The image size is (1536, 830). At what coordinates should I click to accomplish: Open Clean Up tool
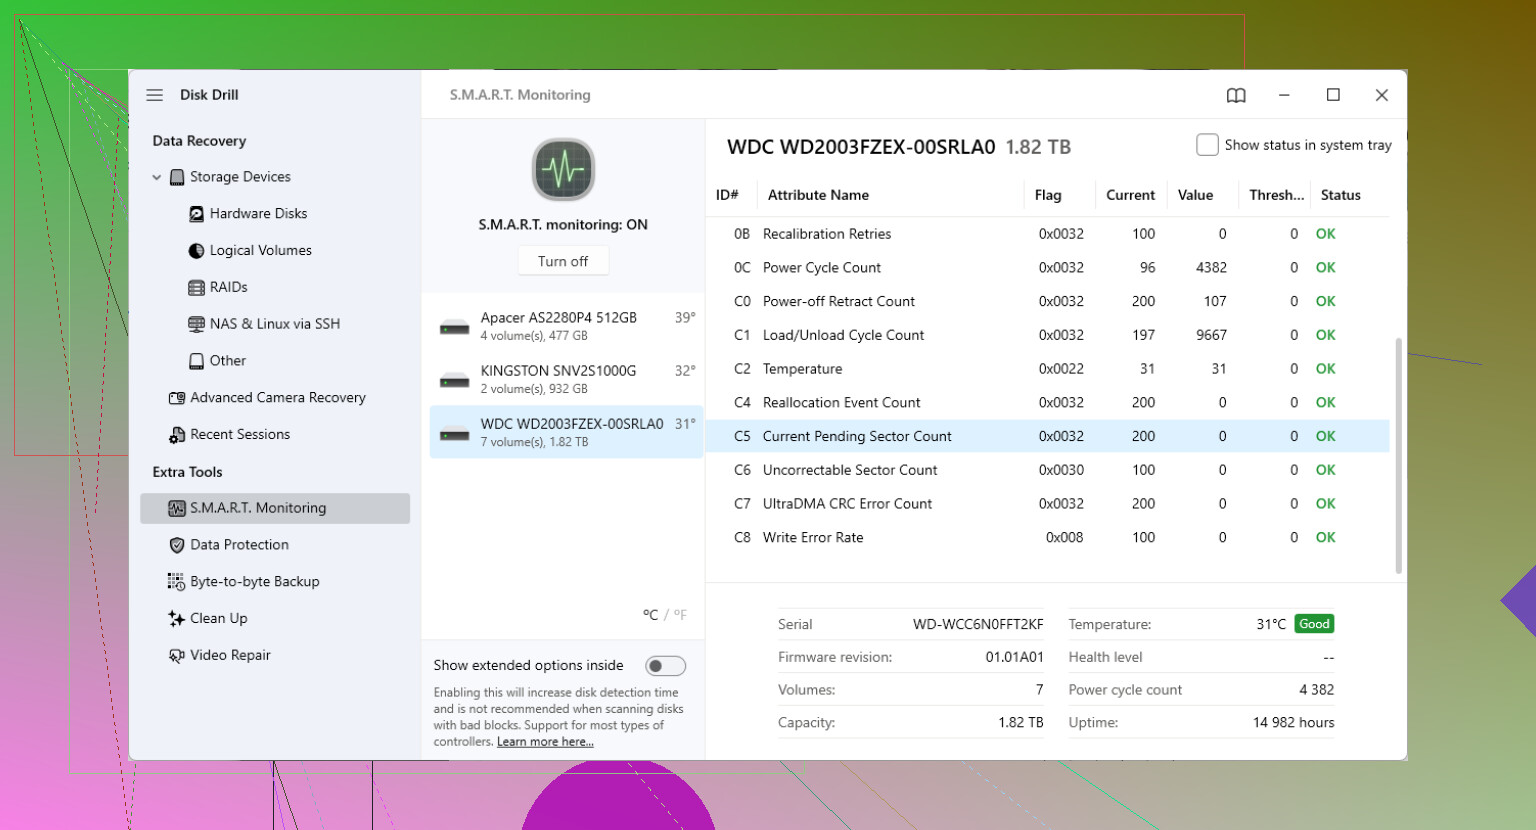coord(218,619)
